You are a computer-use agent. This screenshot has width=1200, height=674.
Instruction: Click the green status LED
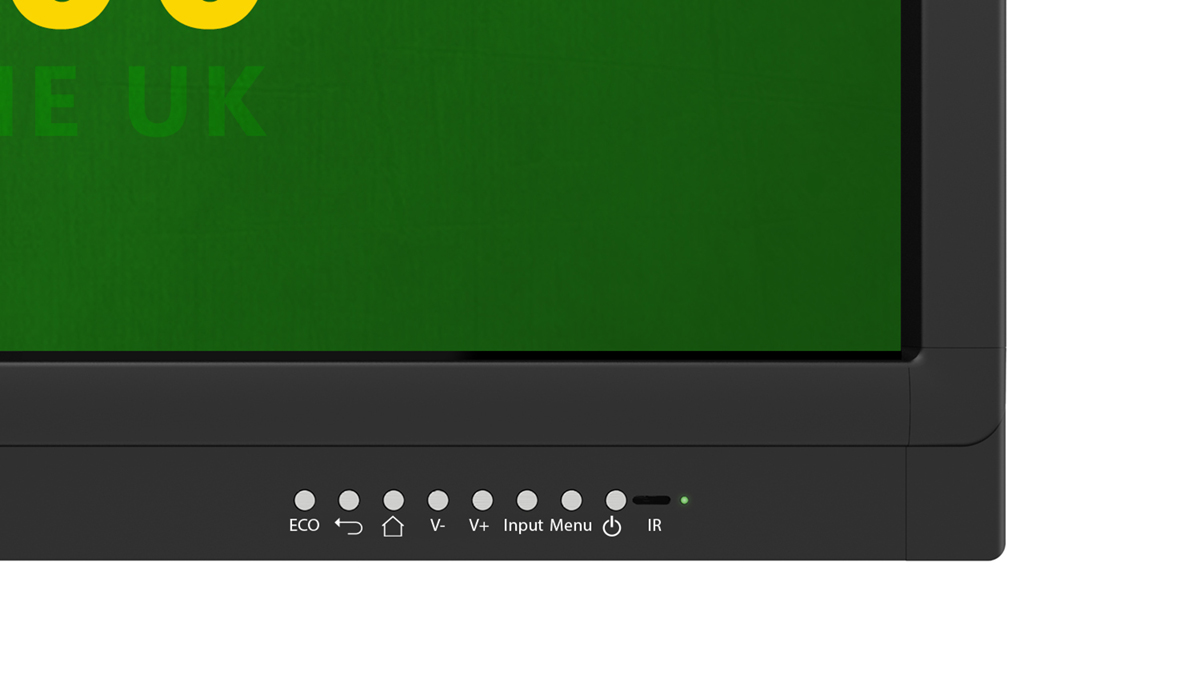pos(685,500)
